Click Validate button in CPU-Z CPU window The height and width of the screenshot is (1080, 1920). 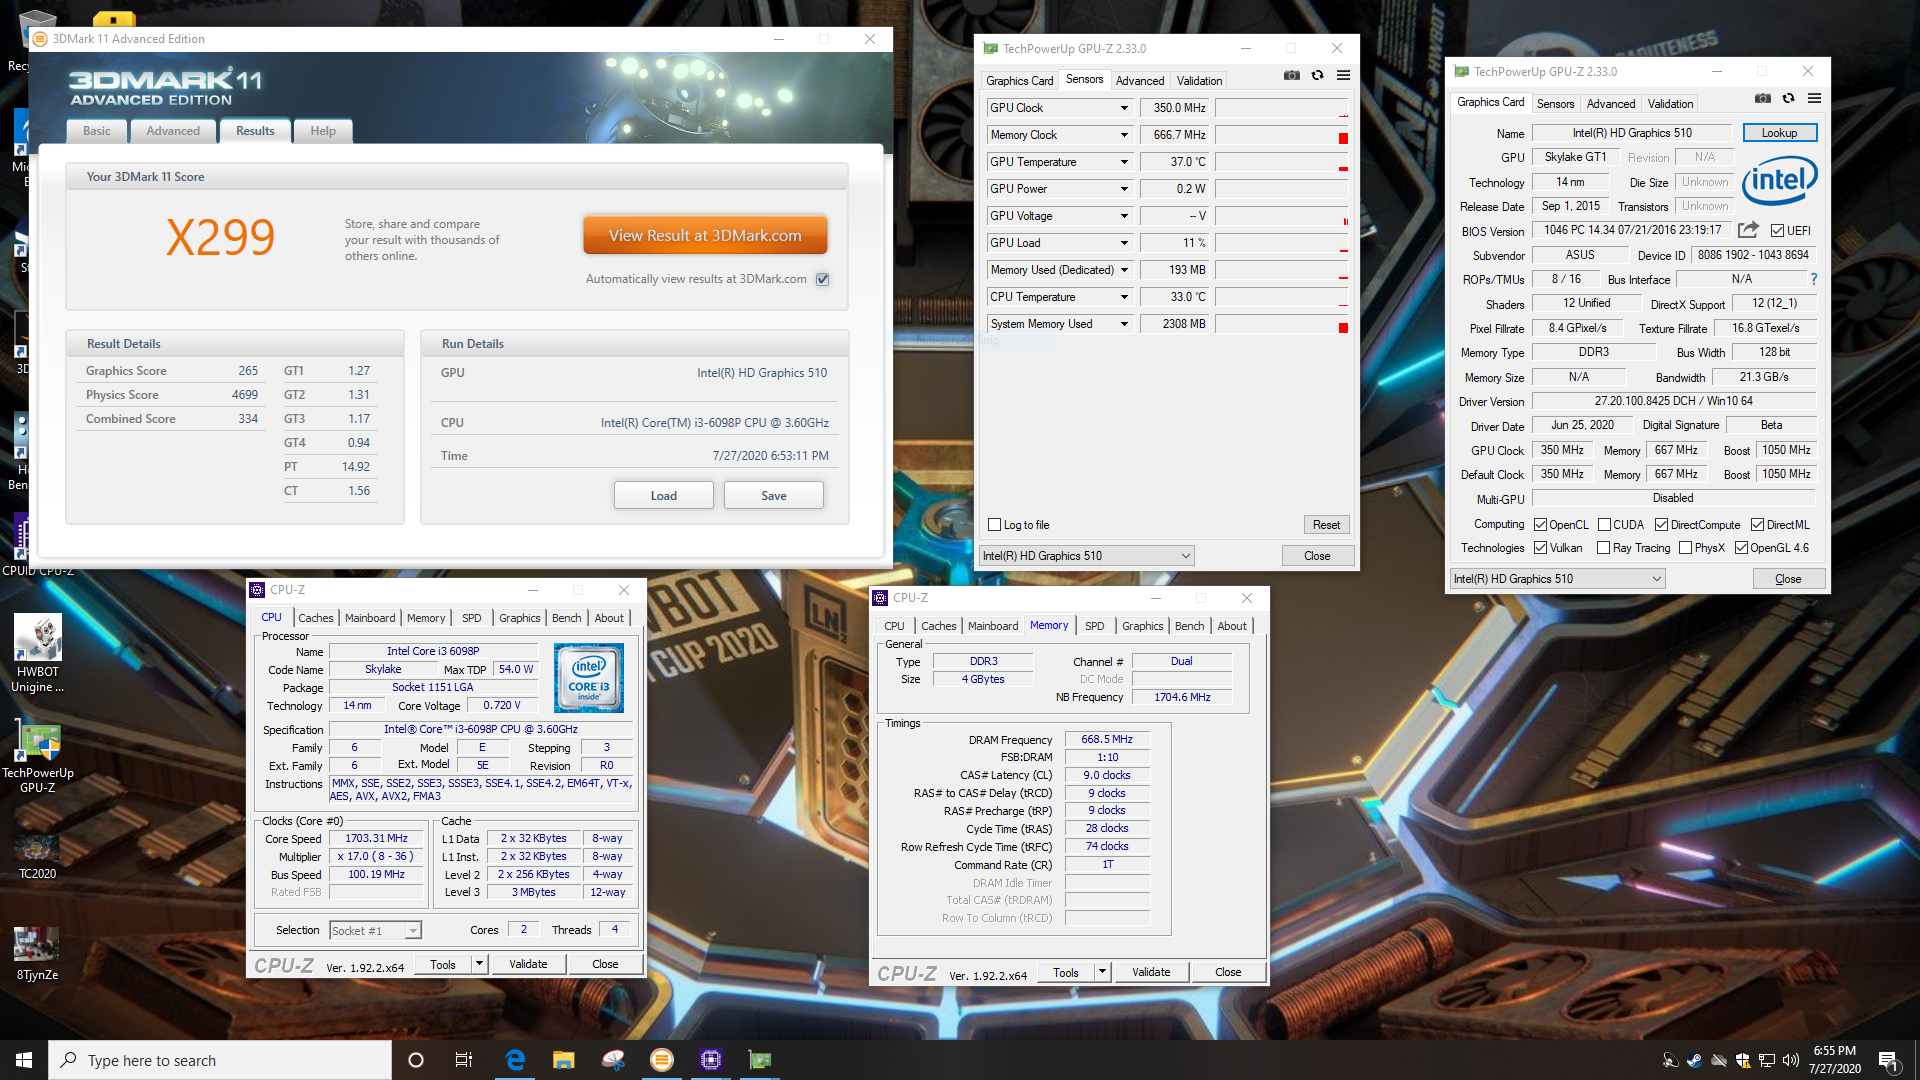[528, 964]
